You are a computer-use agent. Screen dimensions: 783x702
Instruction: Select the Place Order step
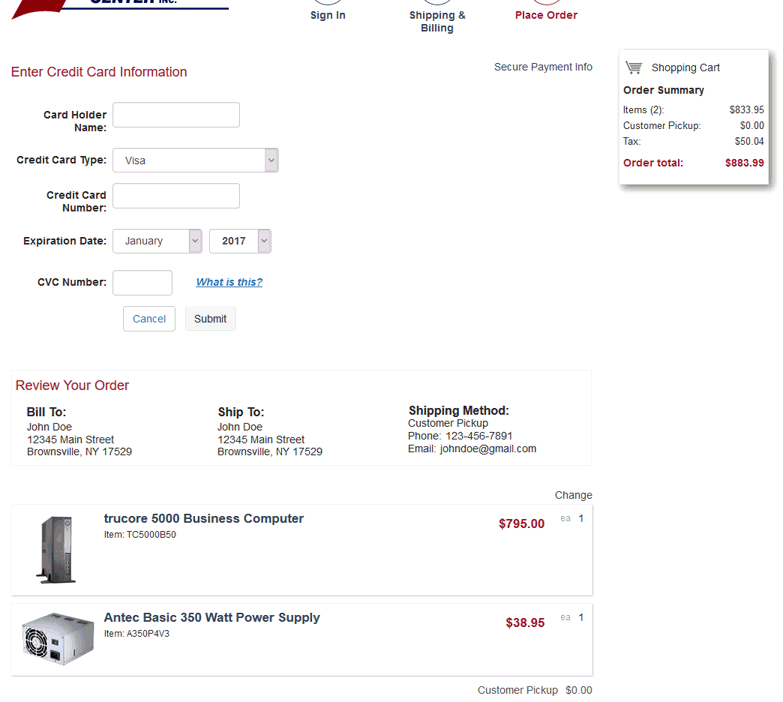(x=546, y=15)
